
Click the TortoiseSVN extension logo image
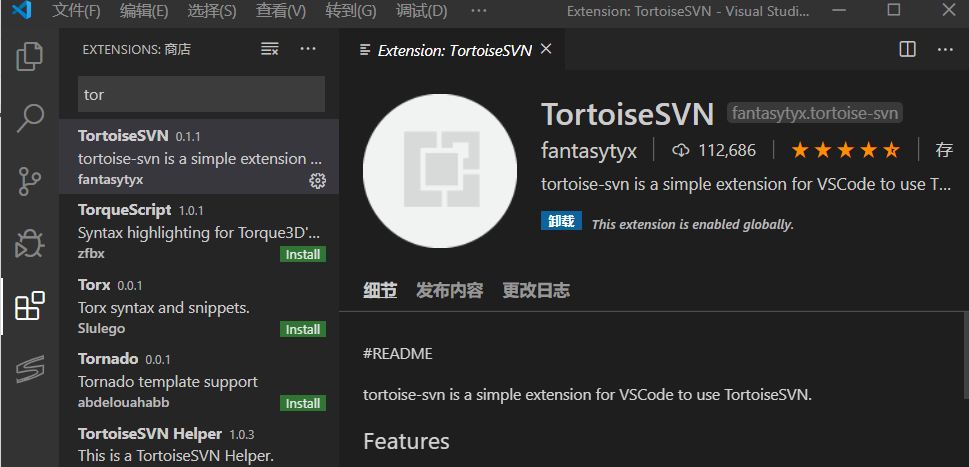coord(440,170)
